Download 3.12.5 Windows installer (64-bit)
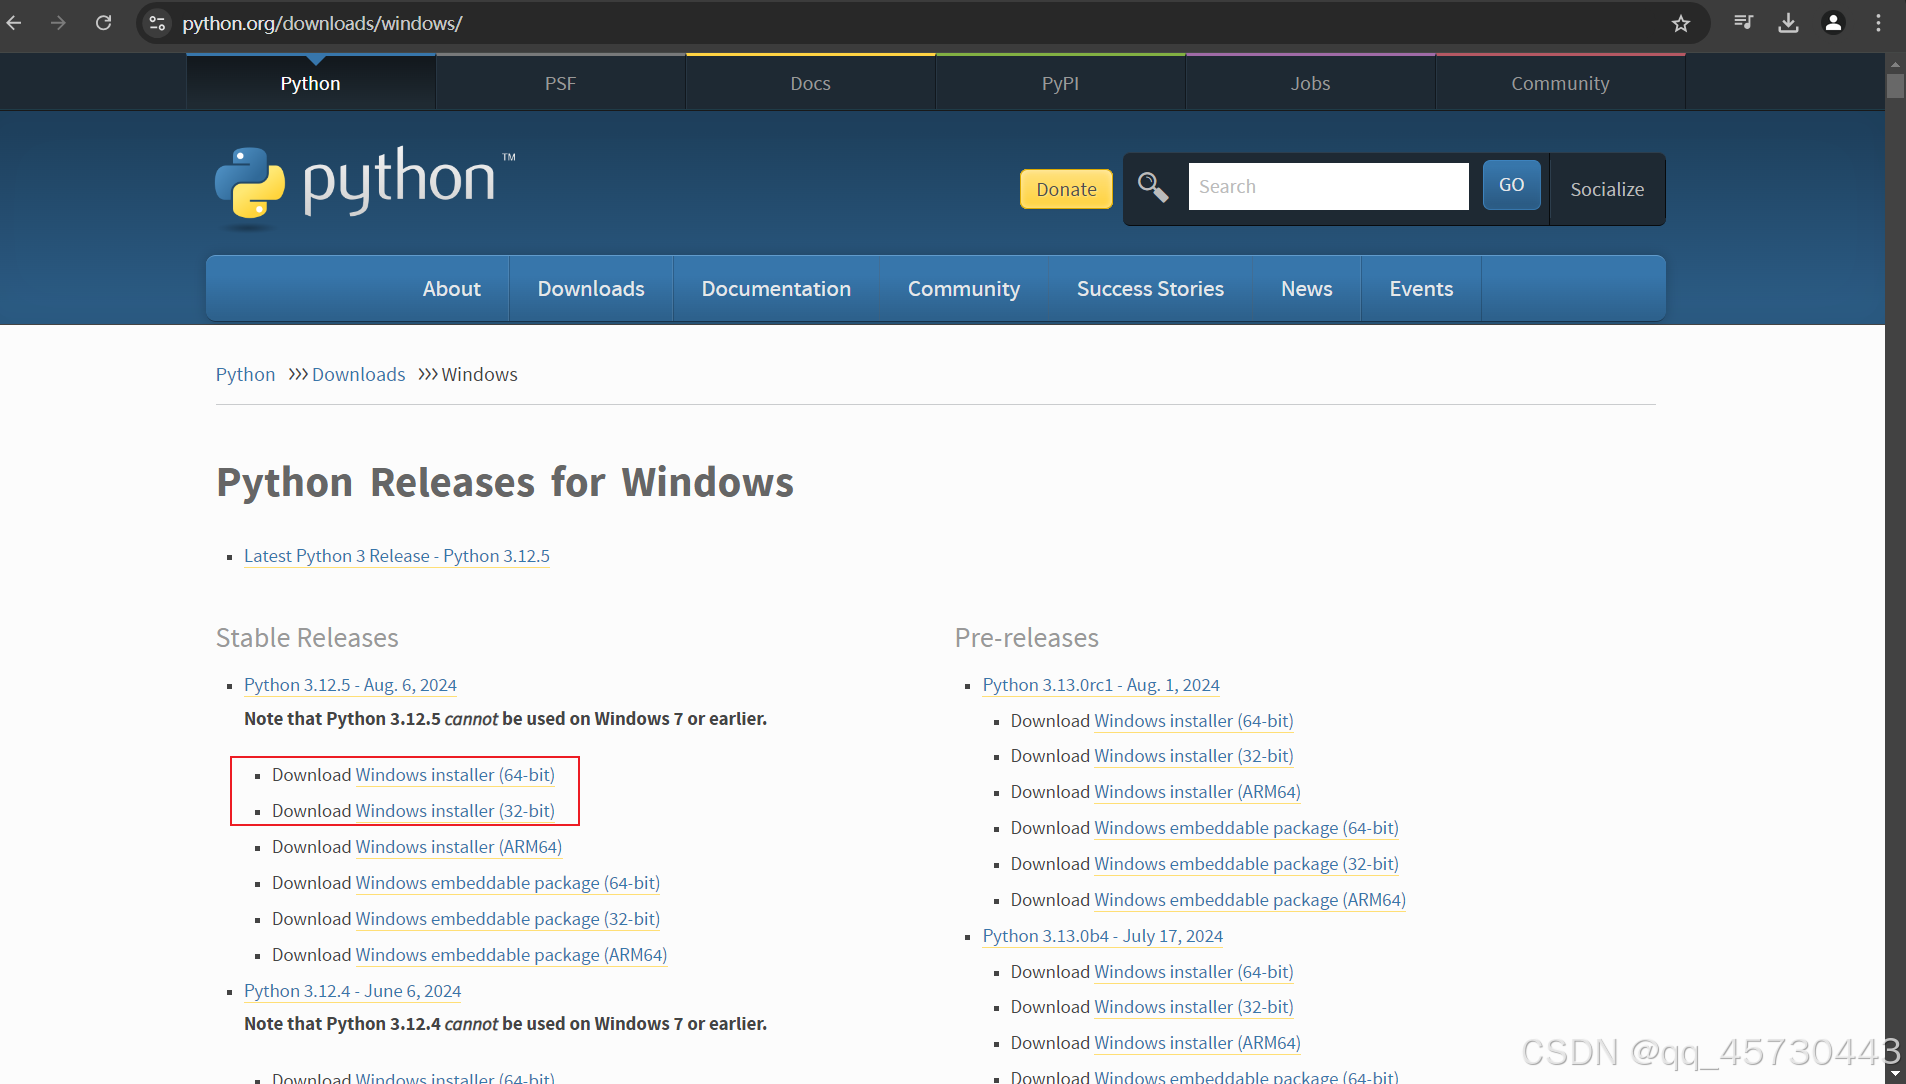The height and width of the screenshot is (1084, 1906). (x=455, y=775)
